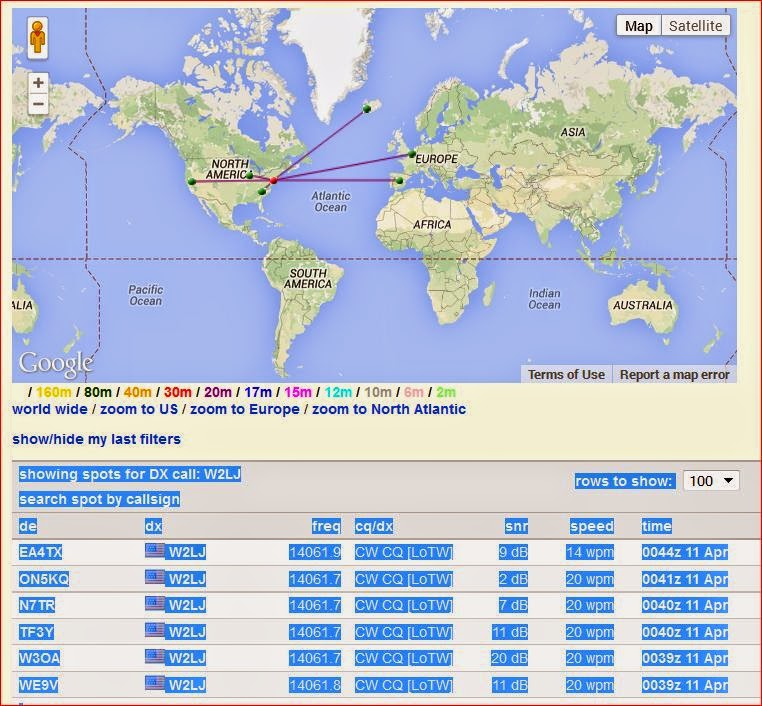Screen dimensions: 762x706
Task: Zoom out the map with minus button
Action: click(38, 103)
